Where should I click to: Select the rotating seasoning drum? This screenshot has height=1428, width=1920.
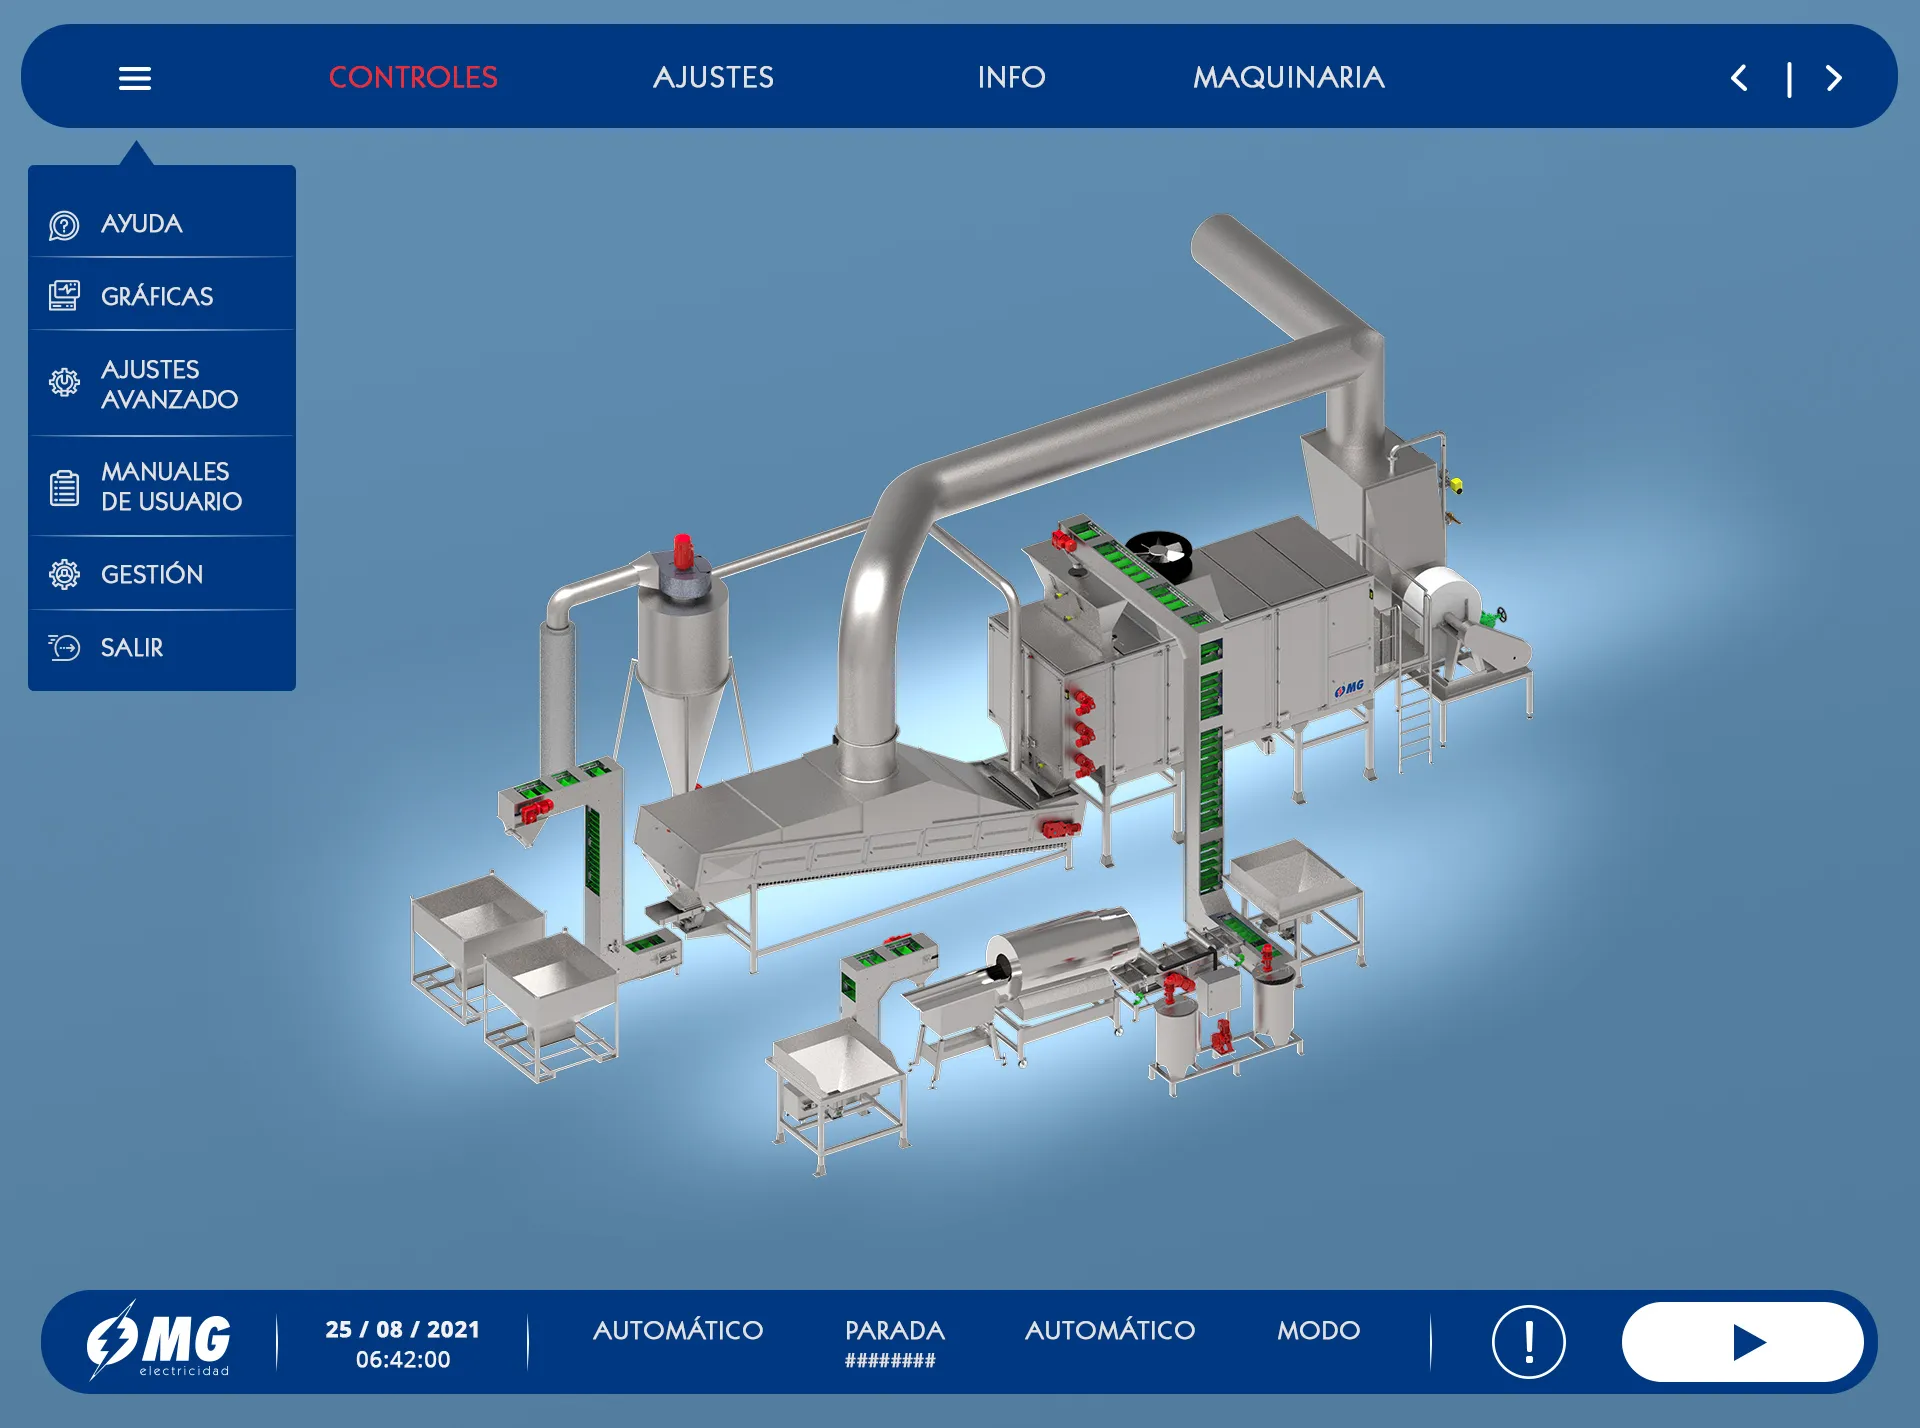[1063, 951]
